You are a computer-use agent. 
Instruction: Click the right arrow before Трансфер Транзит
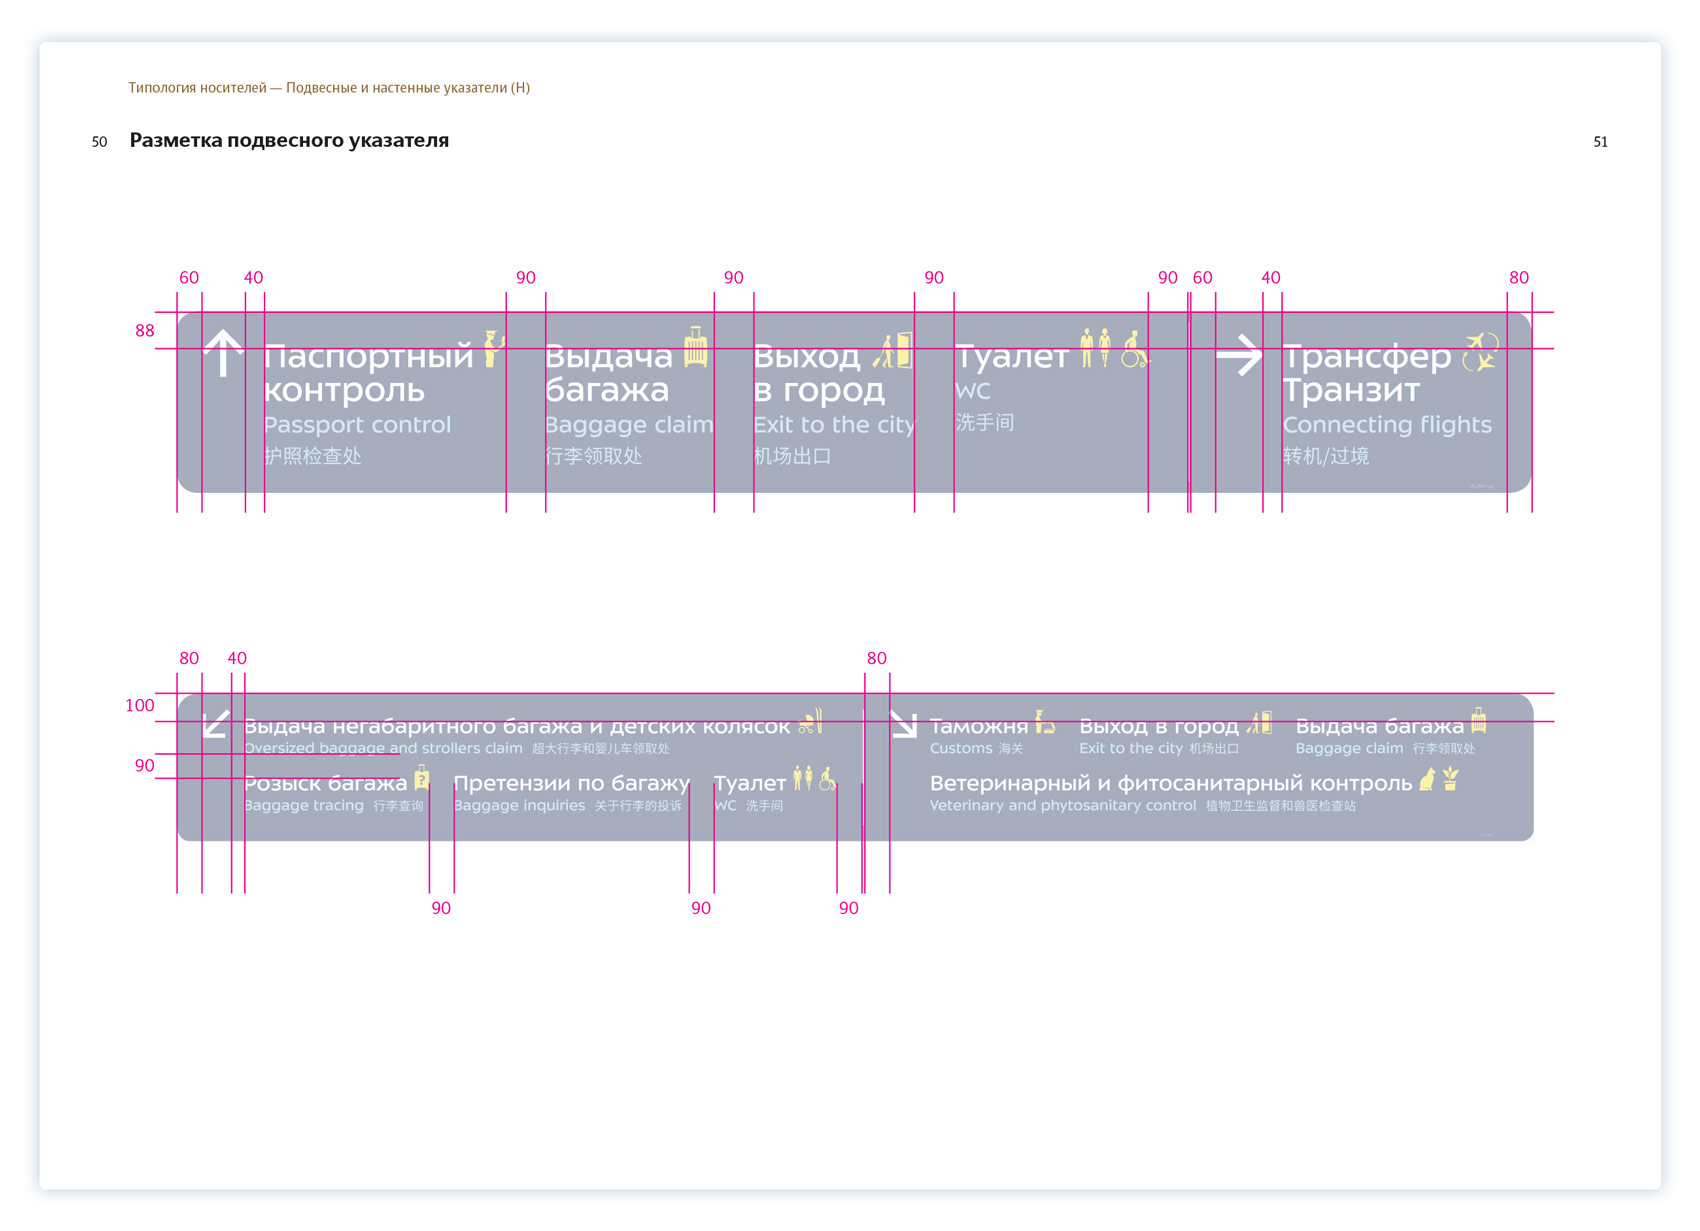tap(1239, 355)
